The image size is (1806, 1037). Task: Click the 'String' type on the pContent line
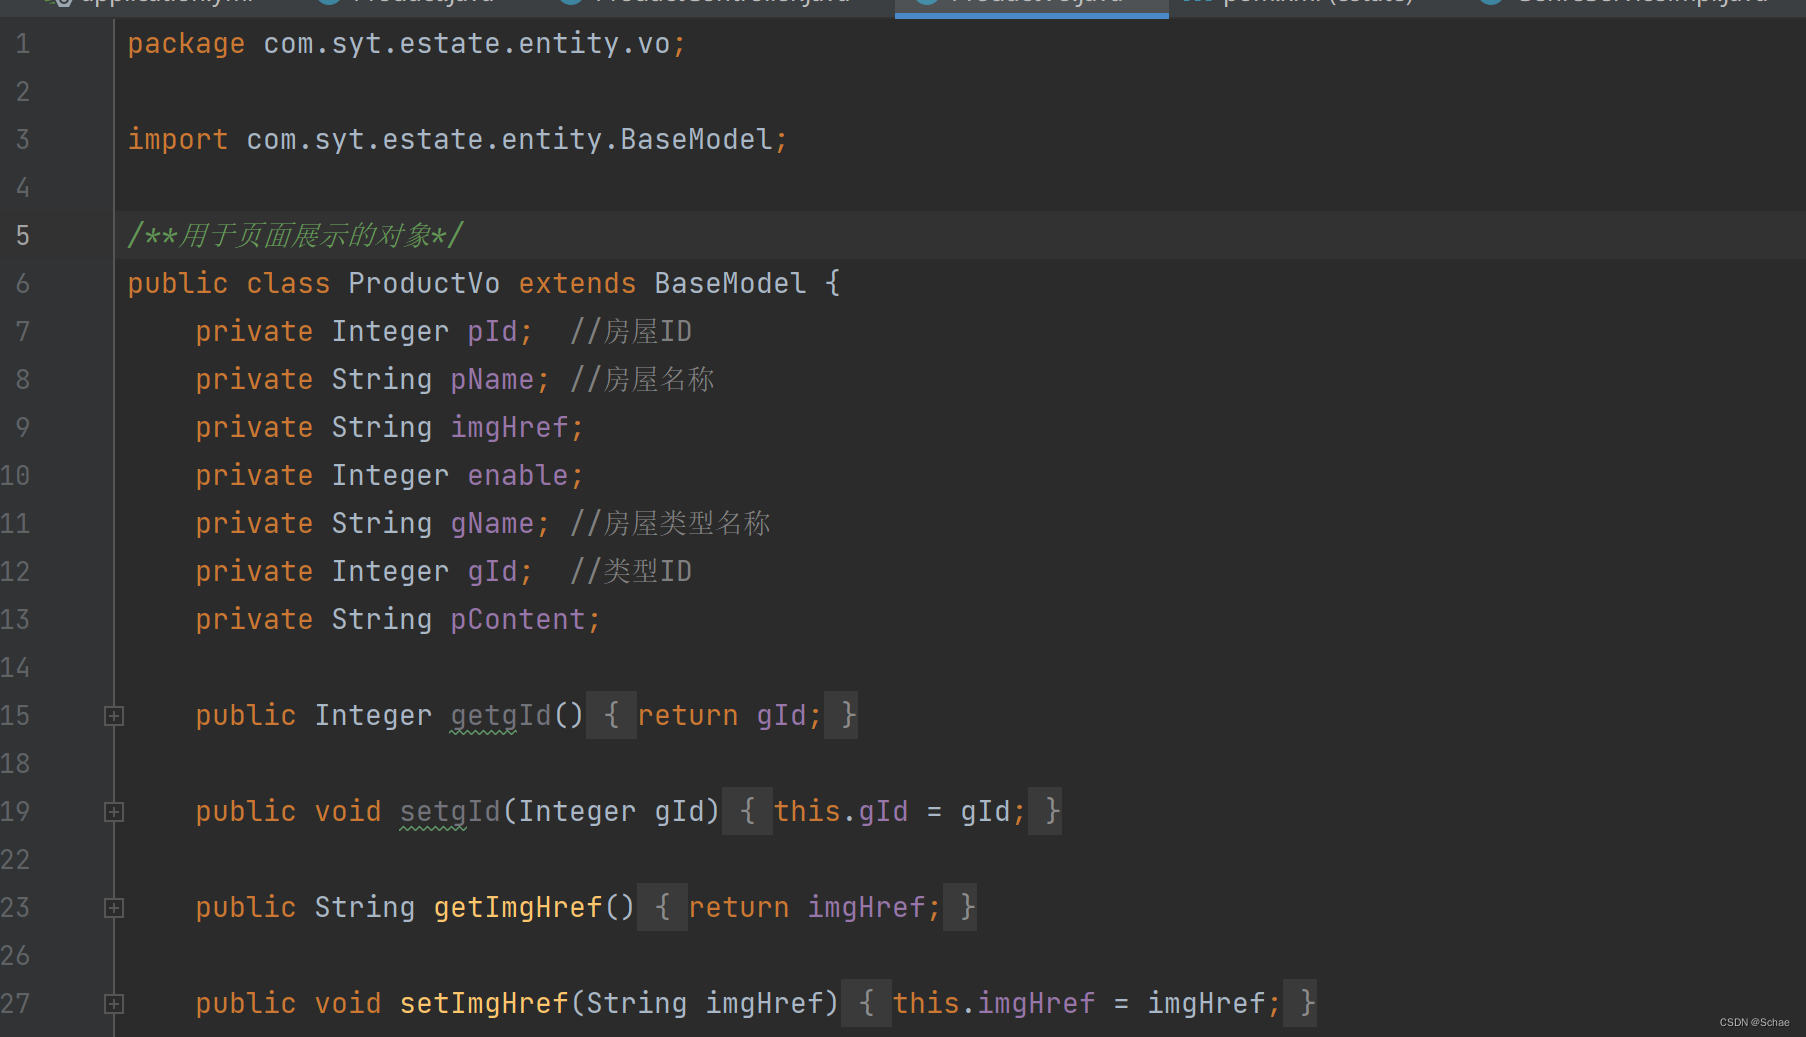click(x=382, y=620)
